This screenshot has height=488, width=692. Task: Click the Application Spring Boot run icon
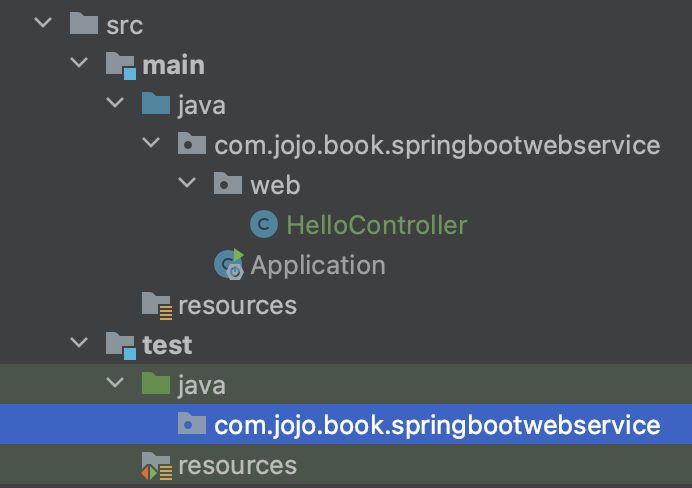[229, 264]
